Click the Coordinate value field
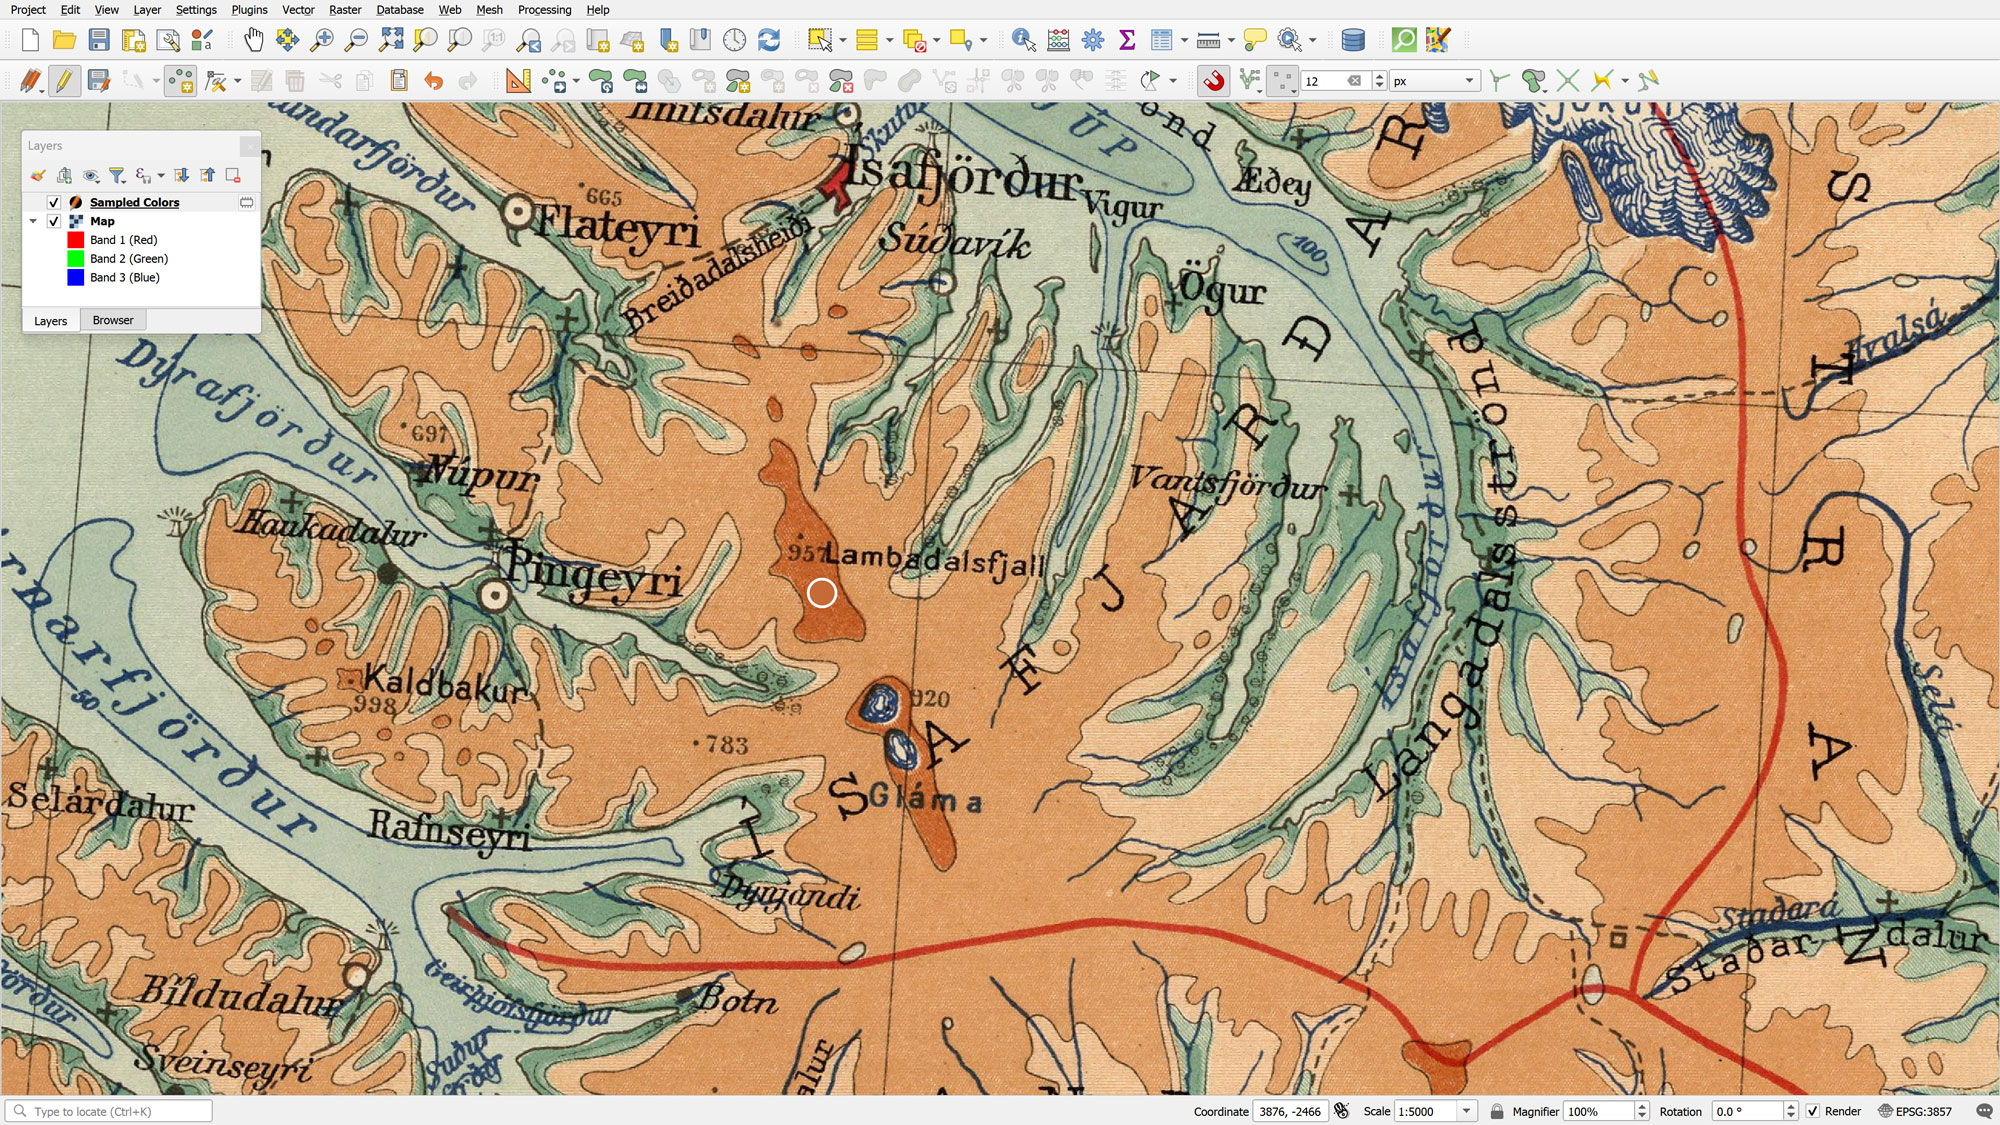This screenshot has height=1125, width=2000. tap(1290, 1111)
